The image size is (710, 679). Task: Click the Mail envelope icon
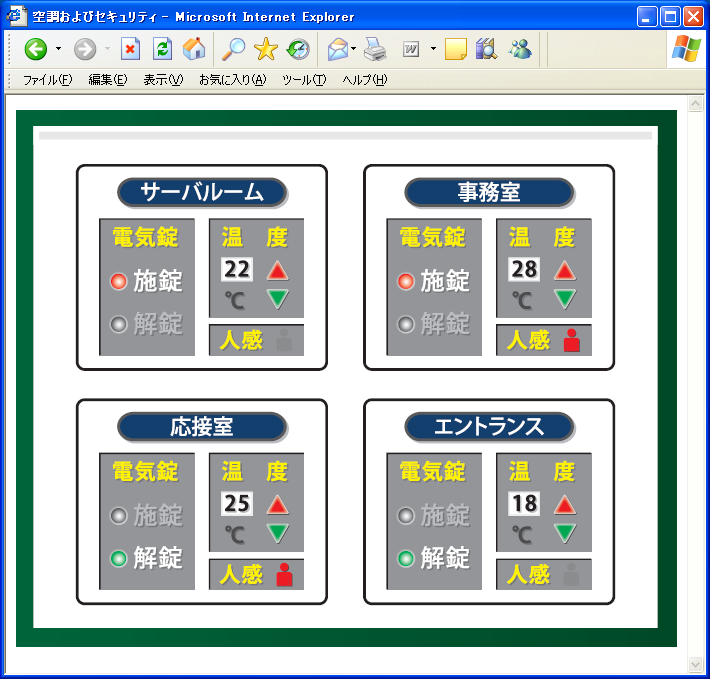click(x=338, y=49)
